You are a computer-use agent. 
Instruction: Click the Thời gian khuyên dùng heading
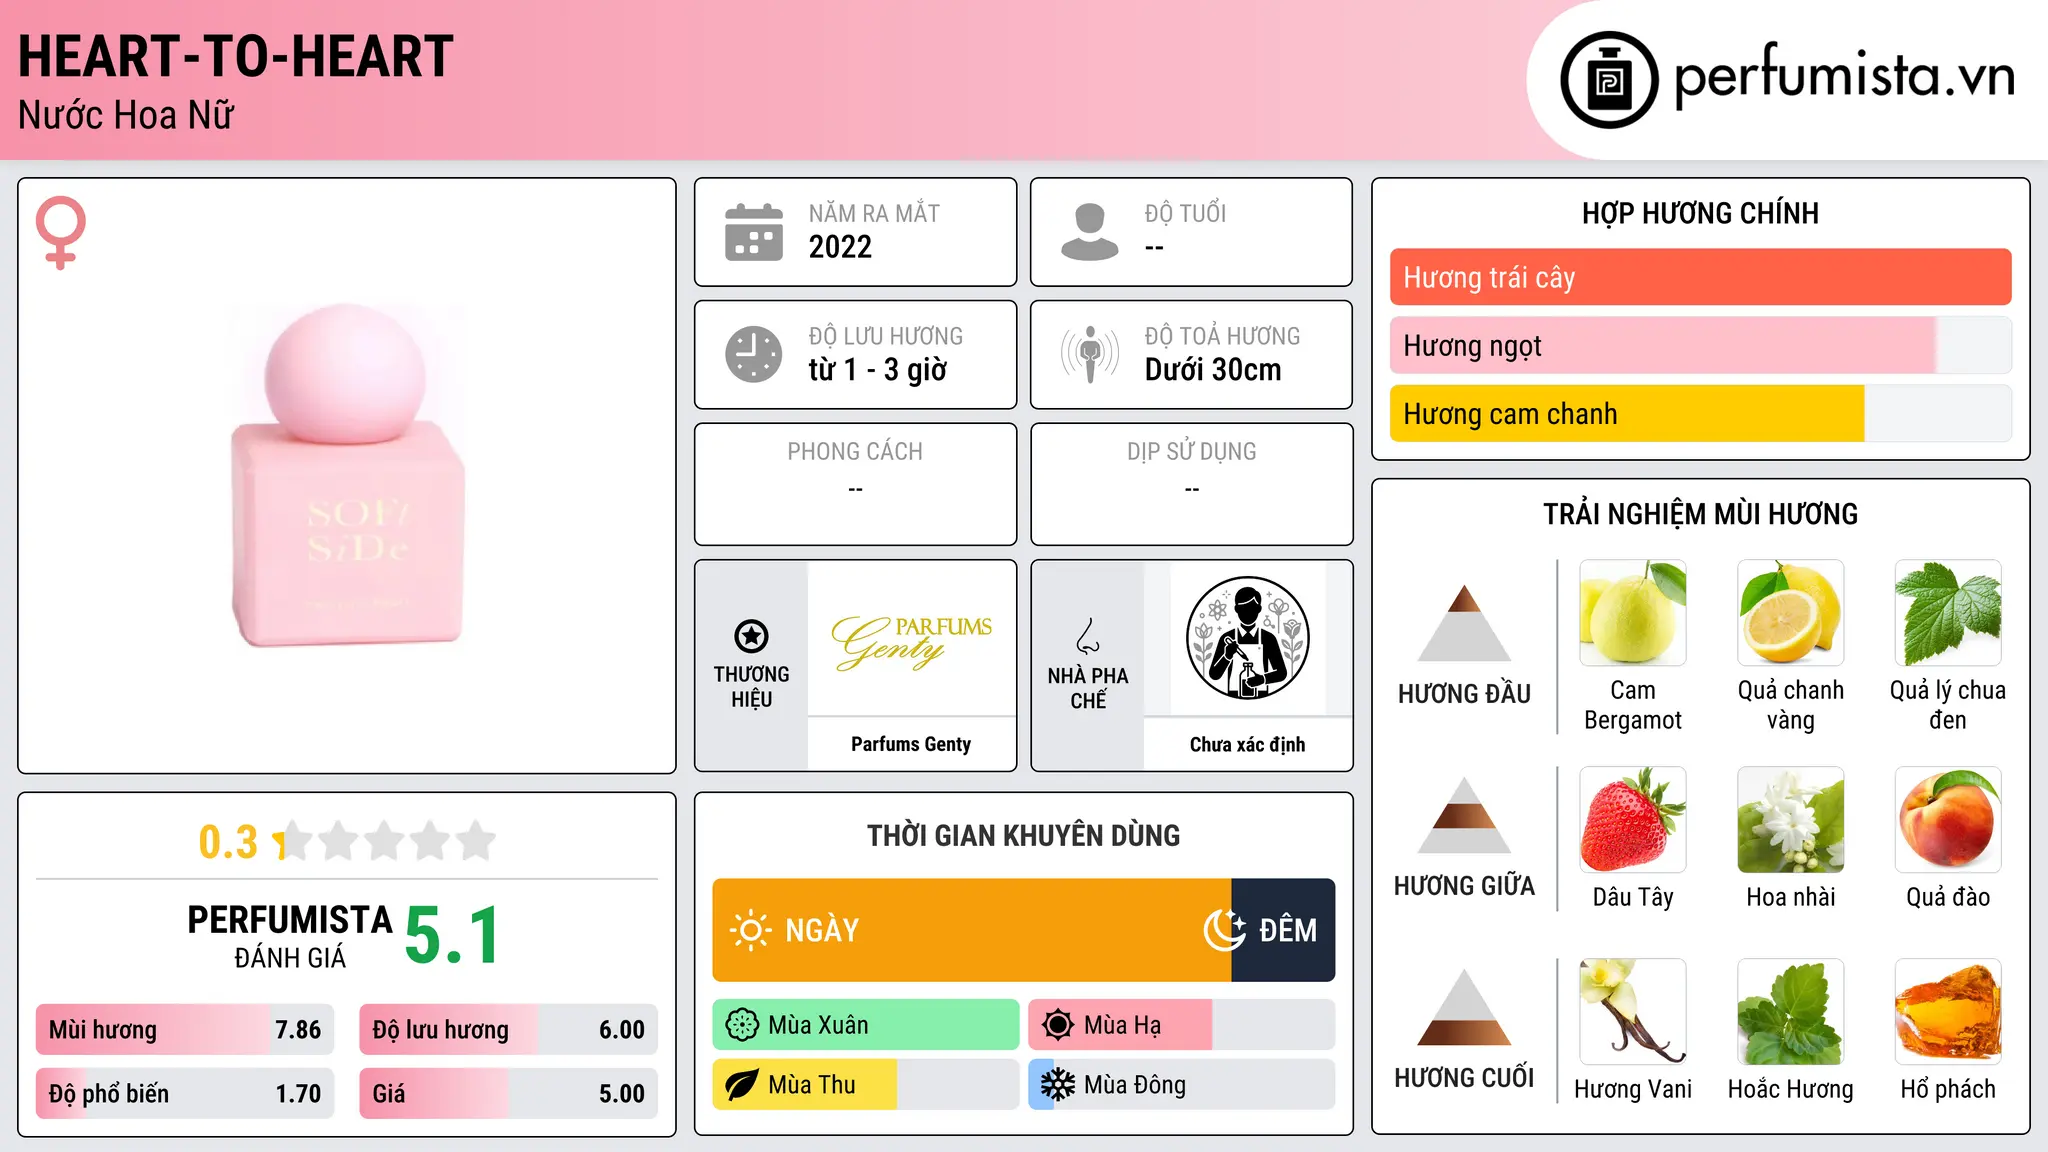click(x=1023, y=835)
